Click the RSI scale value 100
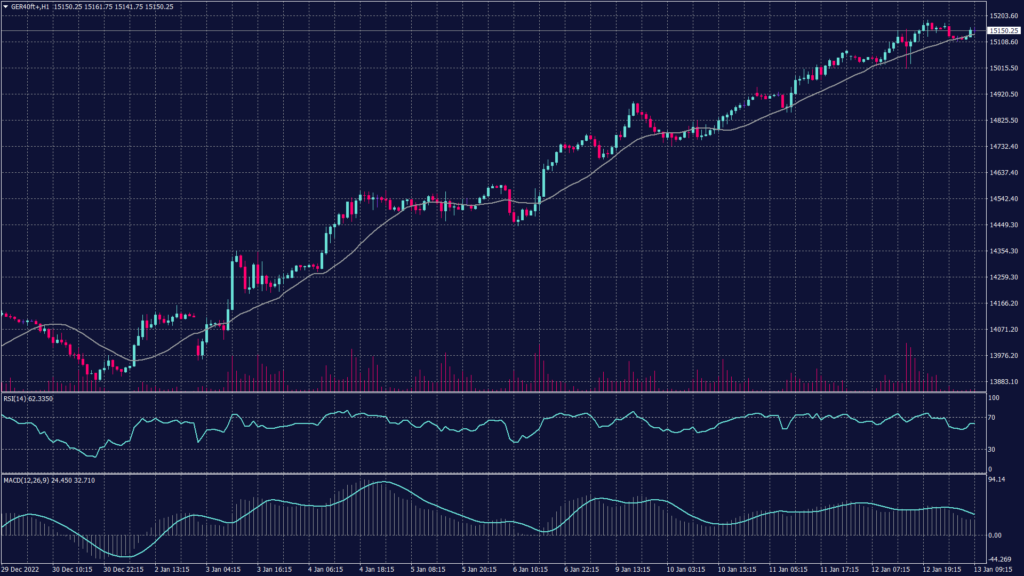1024x576 pixels. 993,398
